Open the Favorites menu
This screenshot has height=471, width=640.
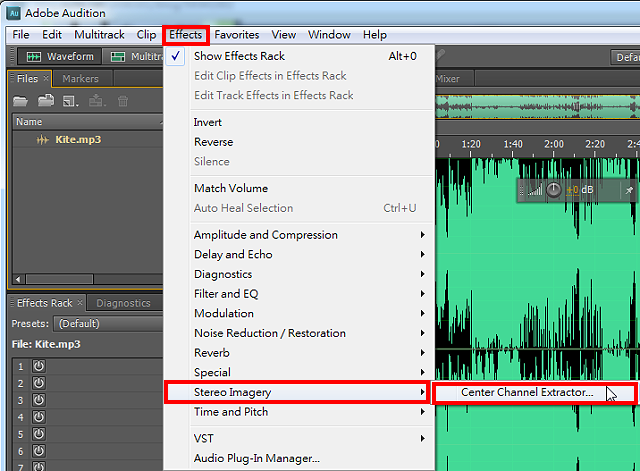237,35
